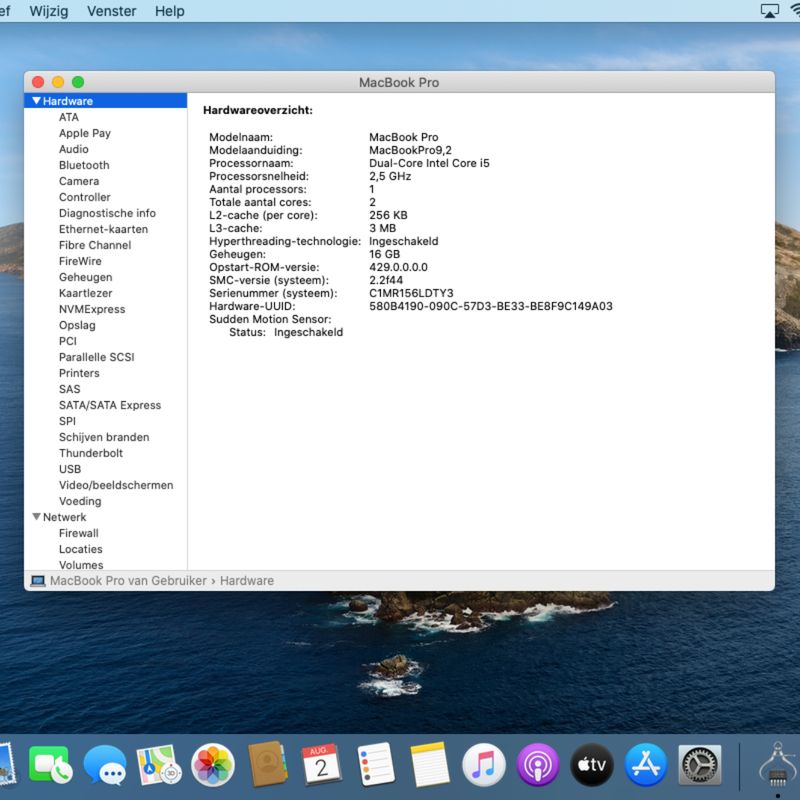
Task: Select SAS in the sidebar
Action: [69, 389]
